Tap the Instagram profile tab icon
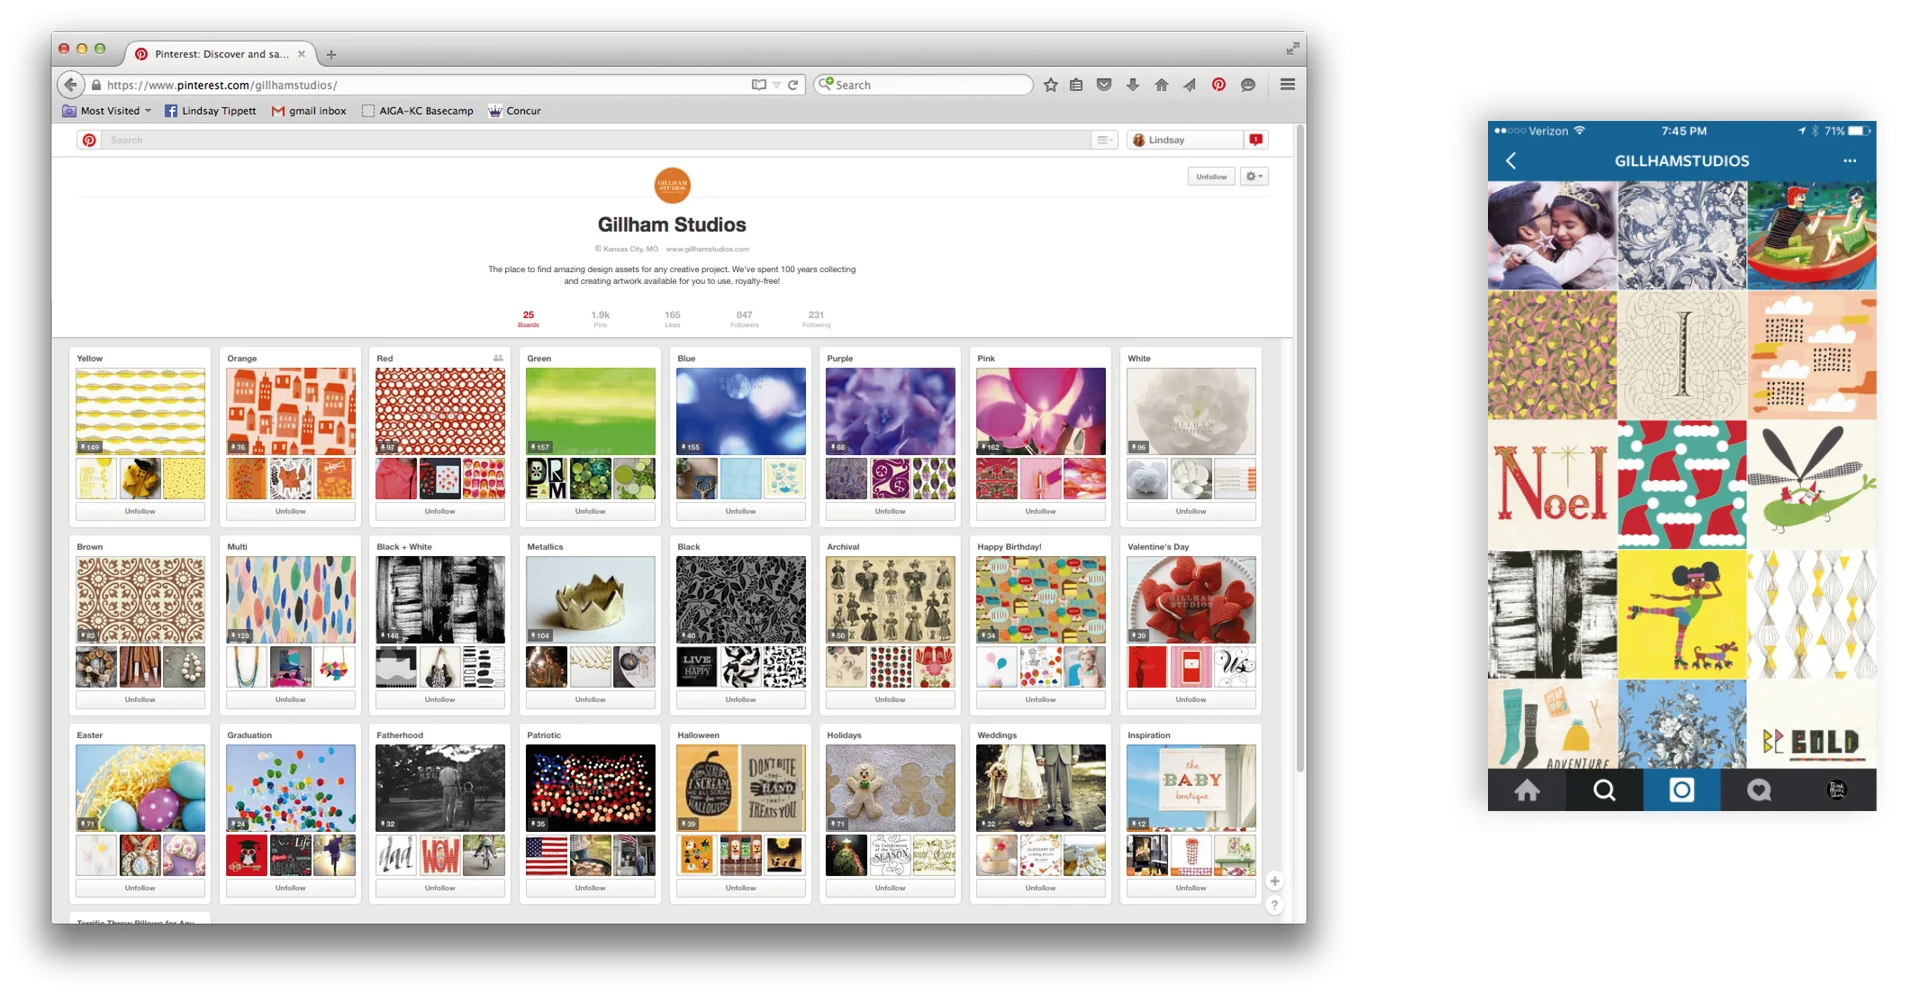Viewport: 1920px width, 1001px height. [x=1837, y=790]
